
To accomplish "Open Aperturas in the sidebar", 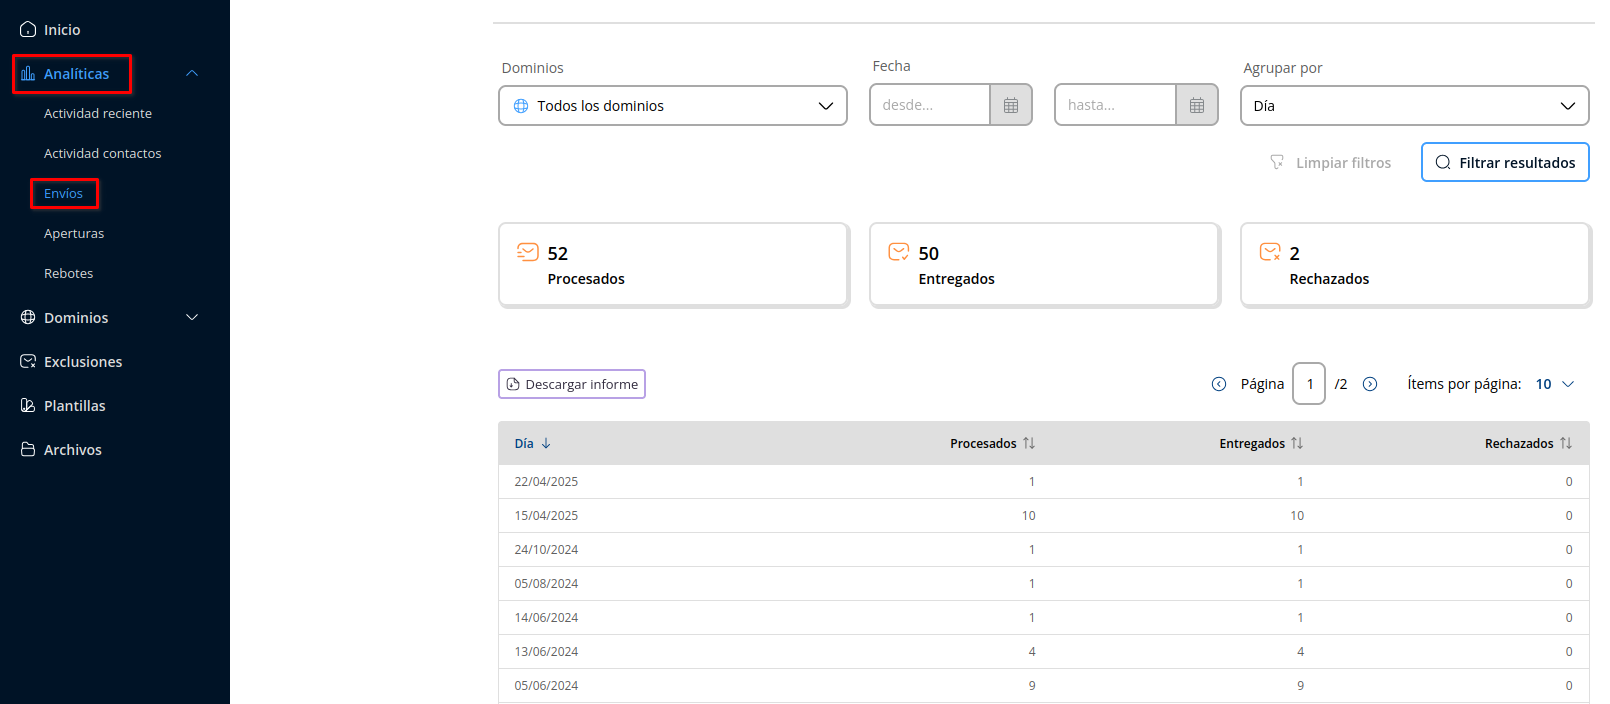I will [74, 234].
